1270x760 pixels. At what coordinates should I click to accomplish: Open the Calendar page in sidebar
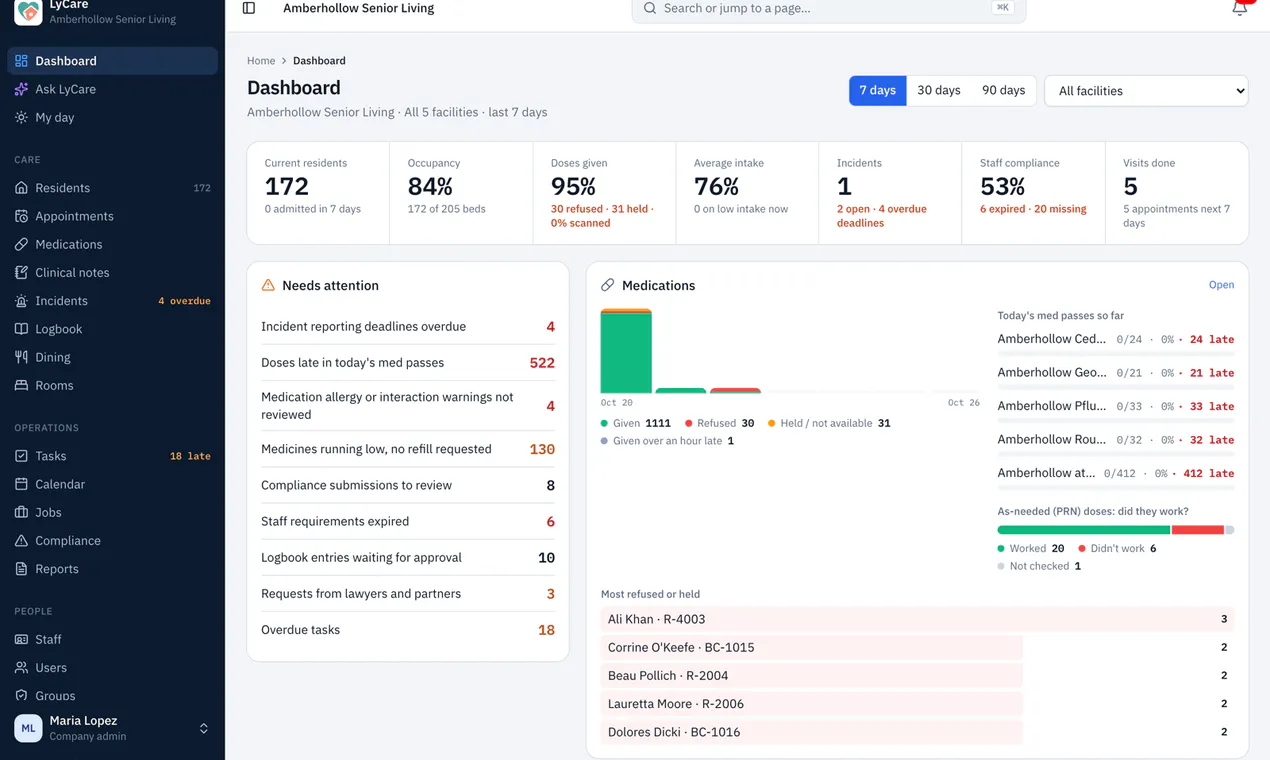coord(112,484)
